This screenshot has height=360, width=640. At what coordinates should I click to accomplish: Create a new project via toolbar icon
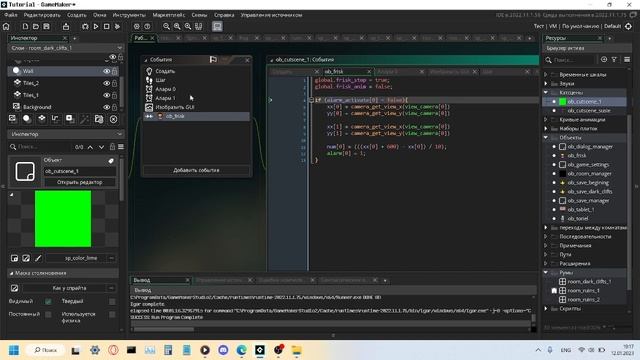point(25,27)
